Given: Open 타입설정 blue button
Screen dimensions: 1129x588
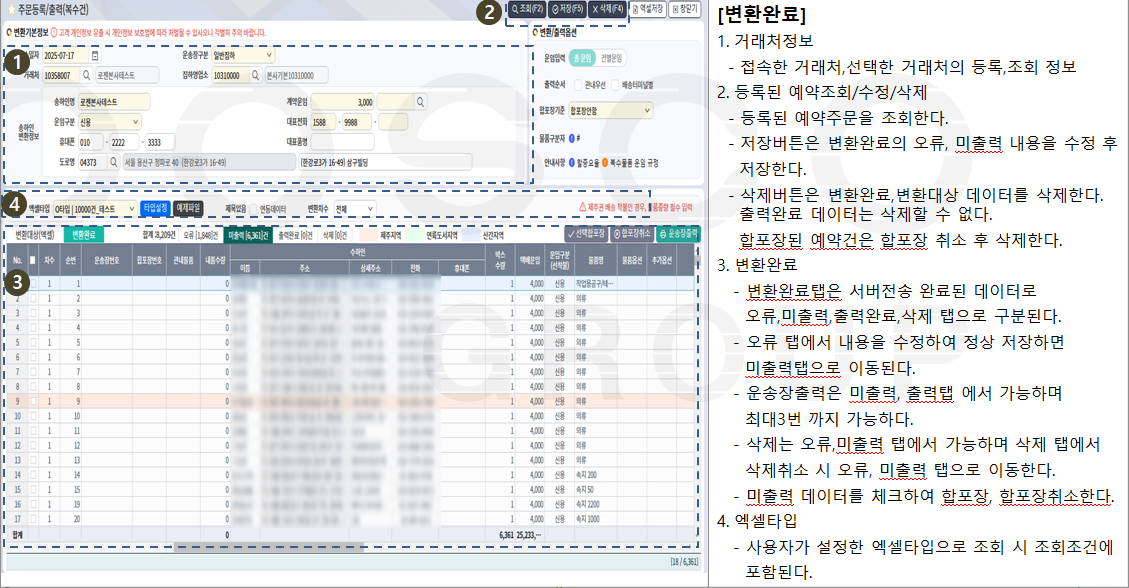Looking at the screenshot, I should click(x=155, y=208).
